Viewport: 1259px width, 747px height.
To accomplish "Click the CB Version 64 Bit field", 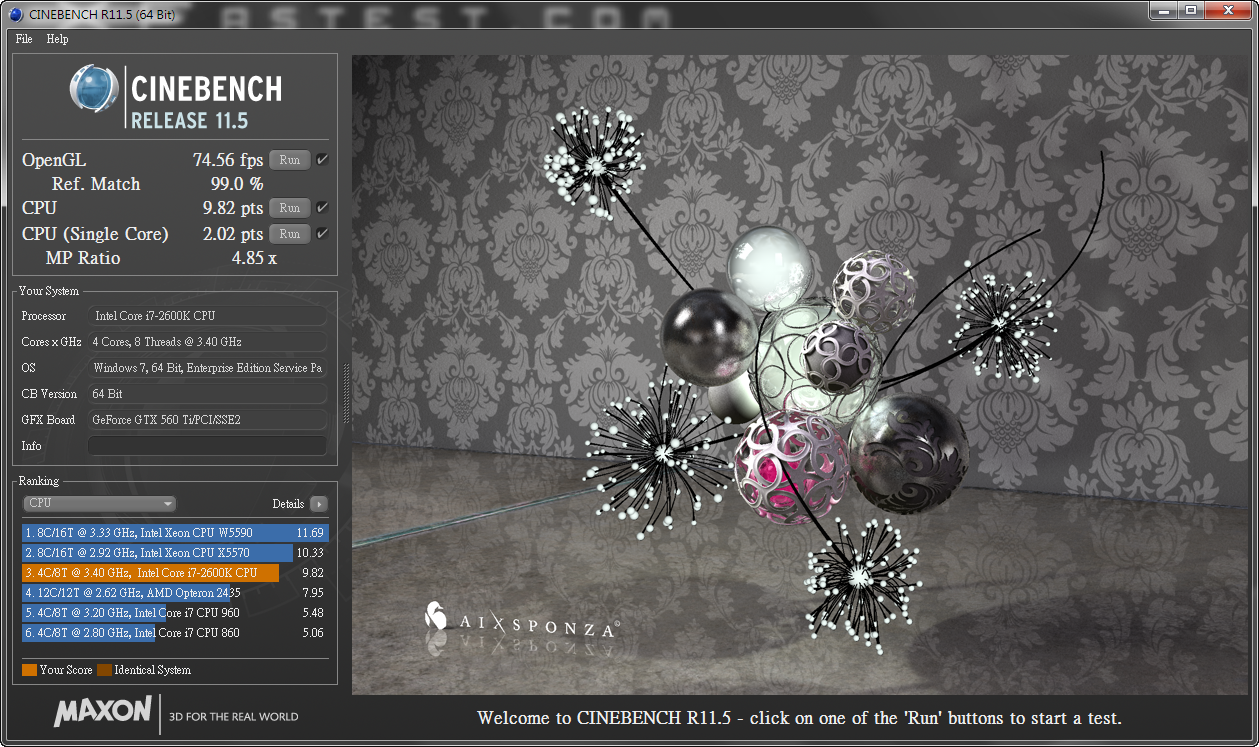I will tap(207, 394).
